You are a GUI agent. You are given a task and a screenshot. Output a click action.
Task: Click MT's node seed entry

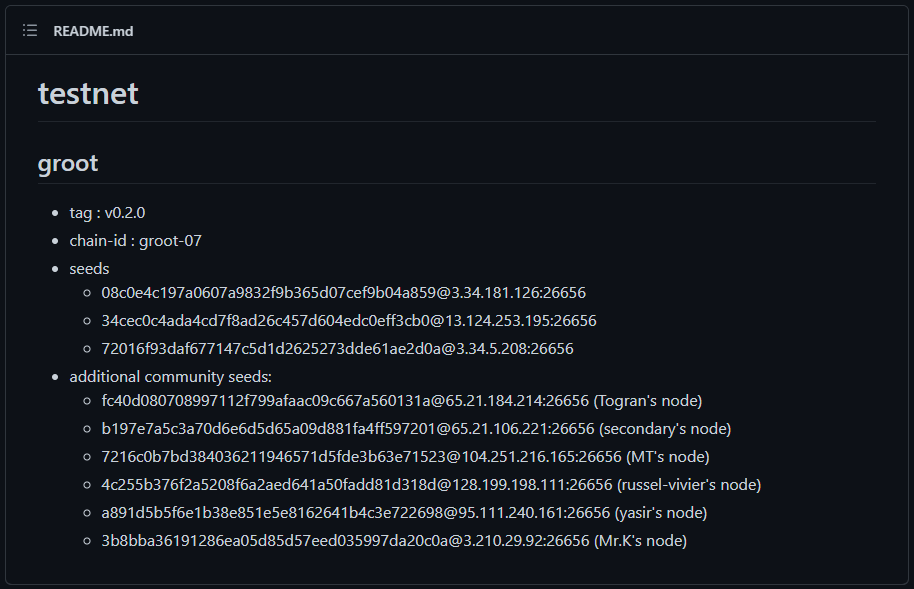pyautogui.click(x=405, y=457)
